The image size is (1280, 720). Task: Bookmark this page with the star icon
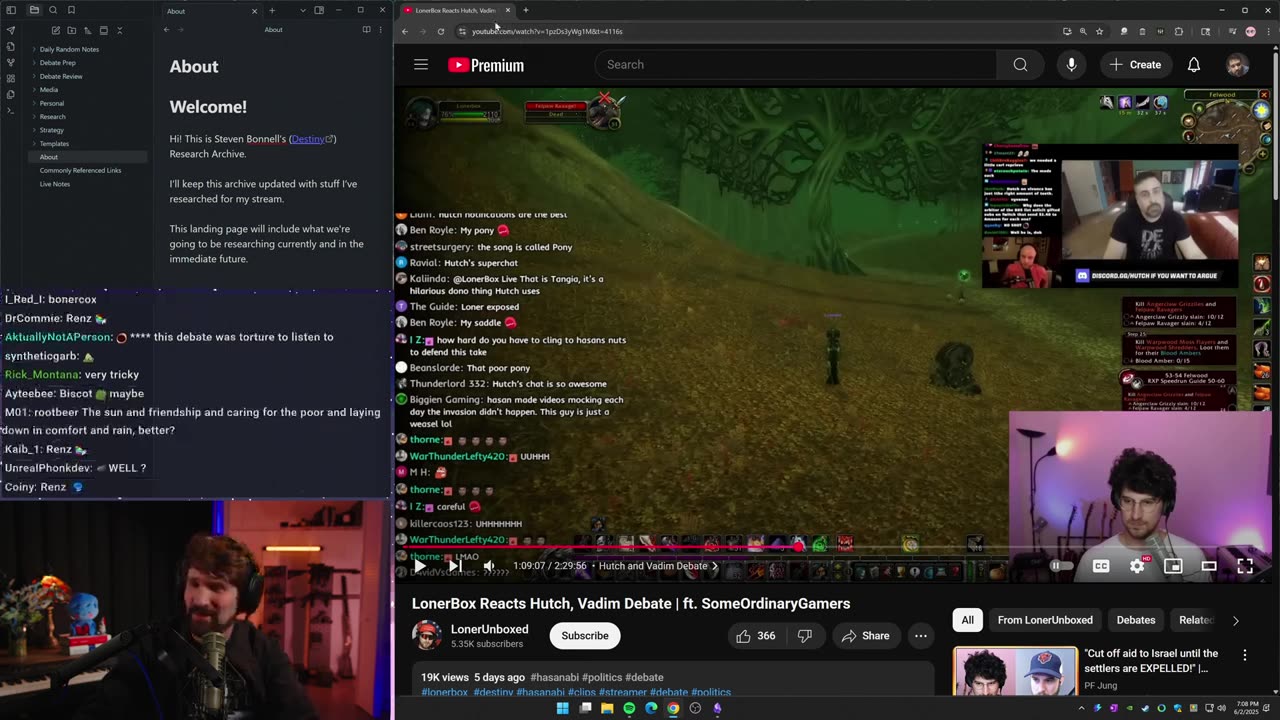[1099, 31]
